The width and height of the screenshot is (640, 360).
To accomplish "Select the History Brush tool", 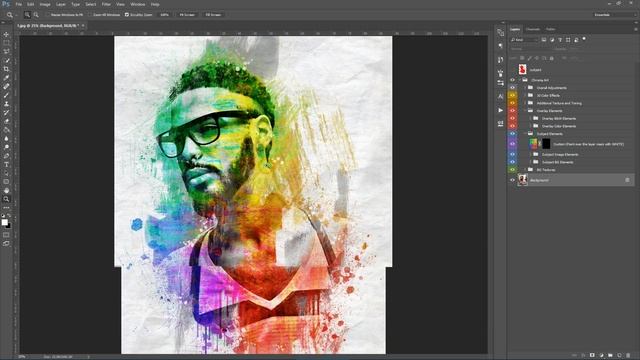I will 6,112.
